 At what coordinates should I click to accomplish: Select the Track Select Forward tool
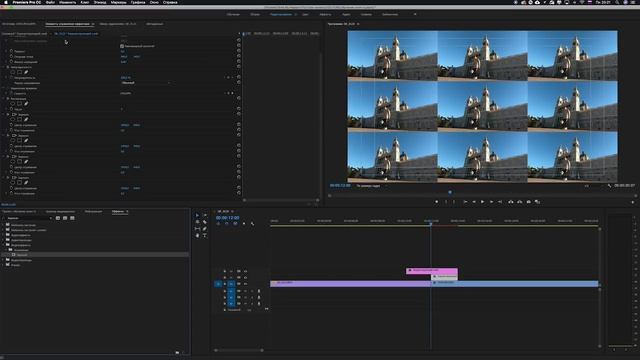pos(204,215)
